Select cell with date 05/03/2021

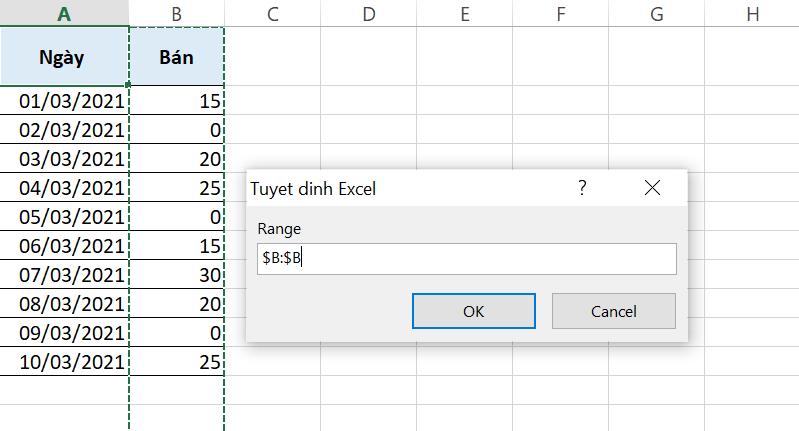tap(64, 217)
